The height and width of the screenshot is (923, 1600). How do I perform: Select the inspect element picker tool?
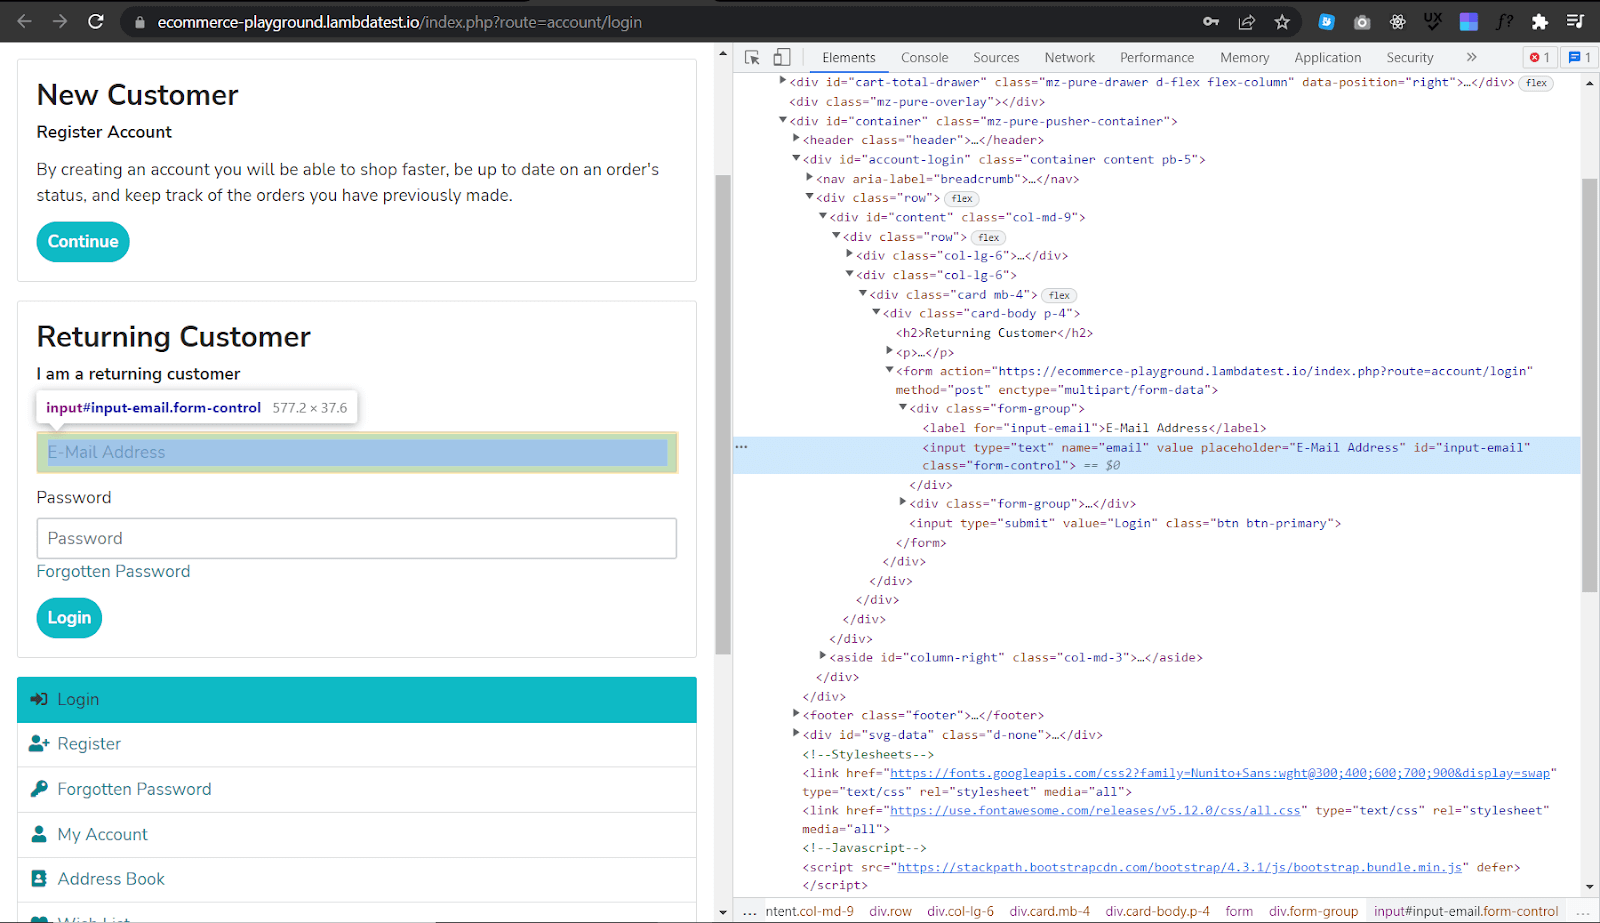pos(751,57)
